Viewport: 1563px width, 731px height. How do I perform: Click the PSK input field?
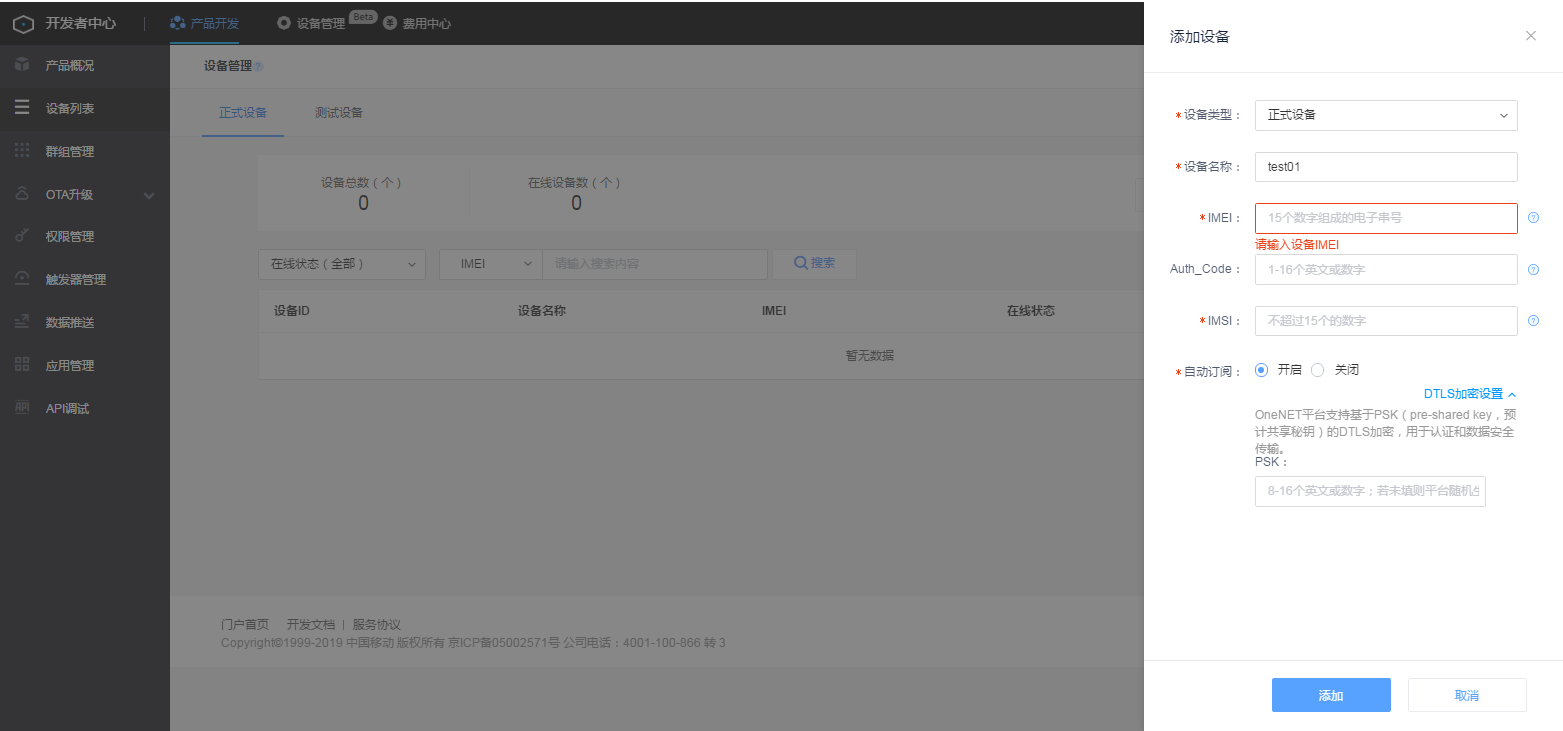point(1370,491)
